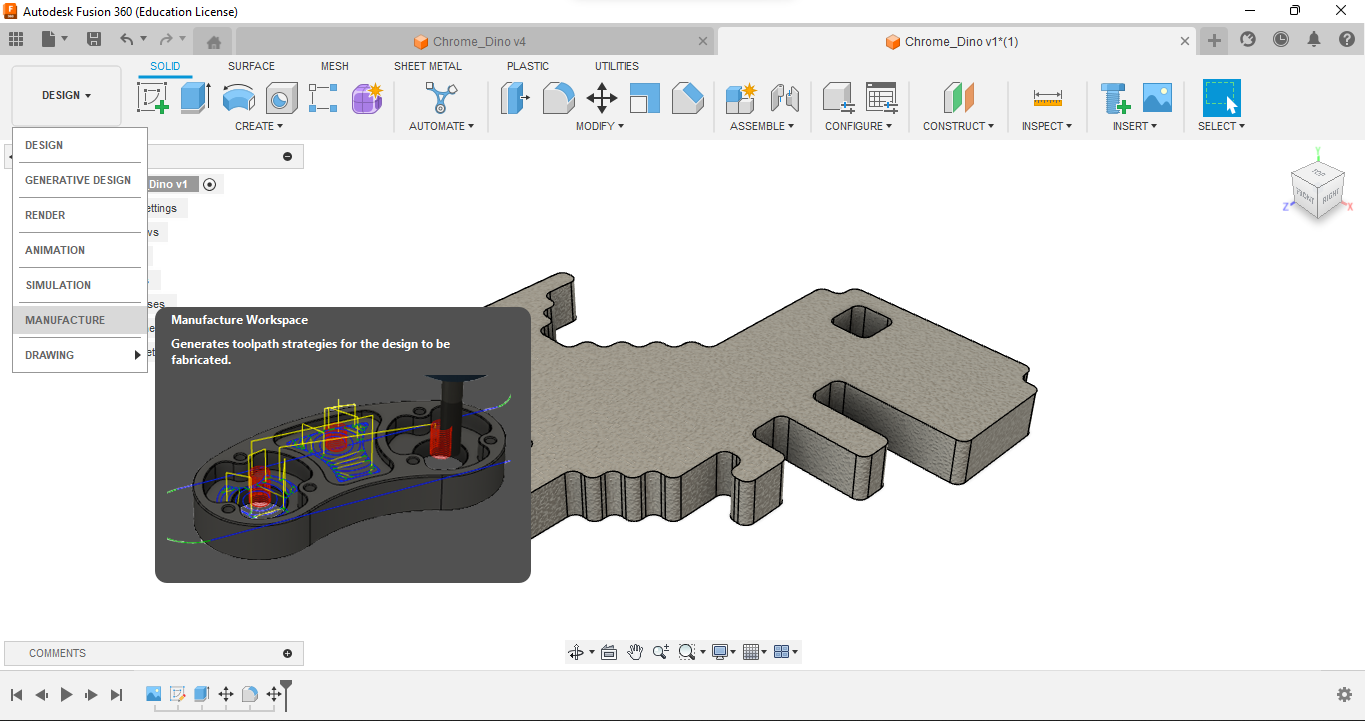Select the Rectangular Pattern tool
The width and height of the screenshot is (1365, 721).
(324, 98)
